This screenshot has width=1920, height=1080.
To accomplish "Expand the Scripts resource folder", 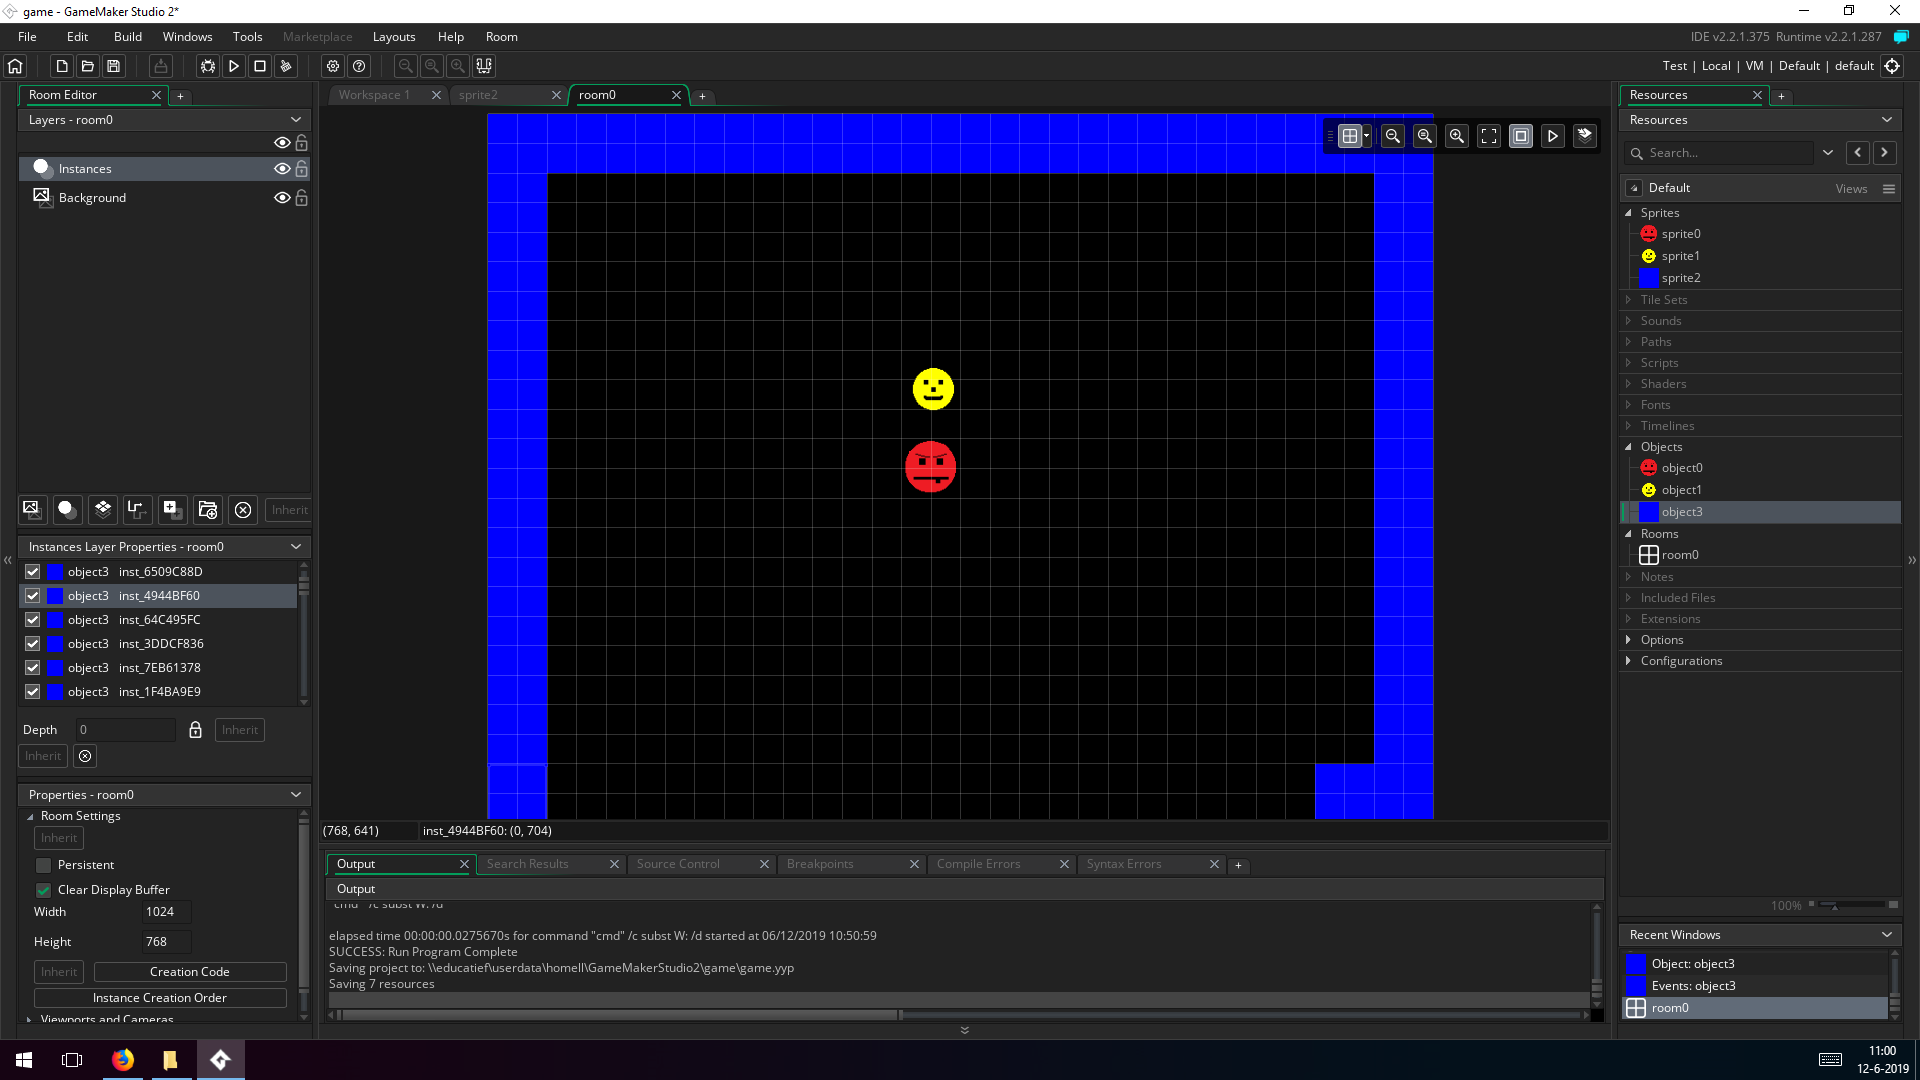I will pos(1628,363).
